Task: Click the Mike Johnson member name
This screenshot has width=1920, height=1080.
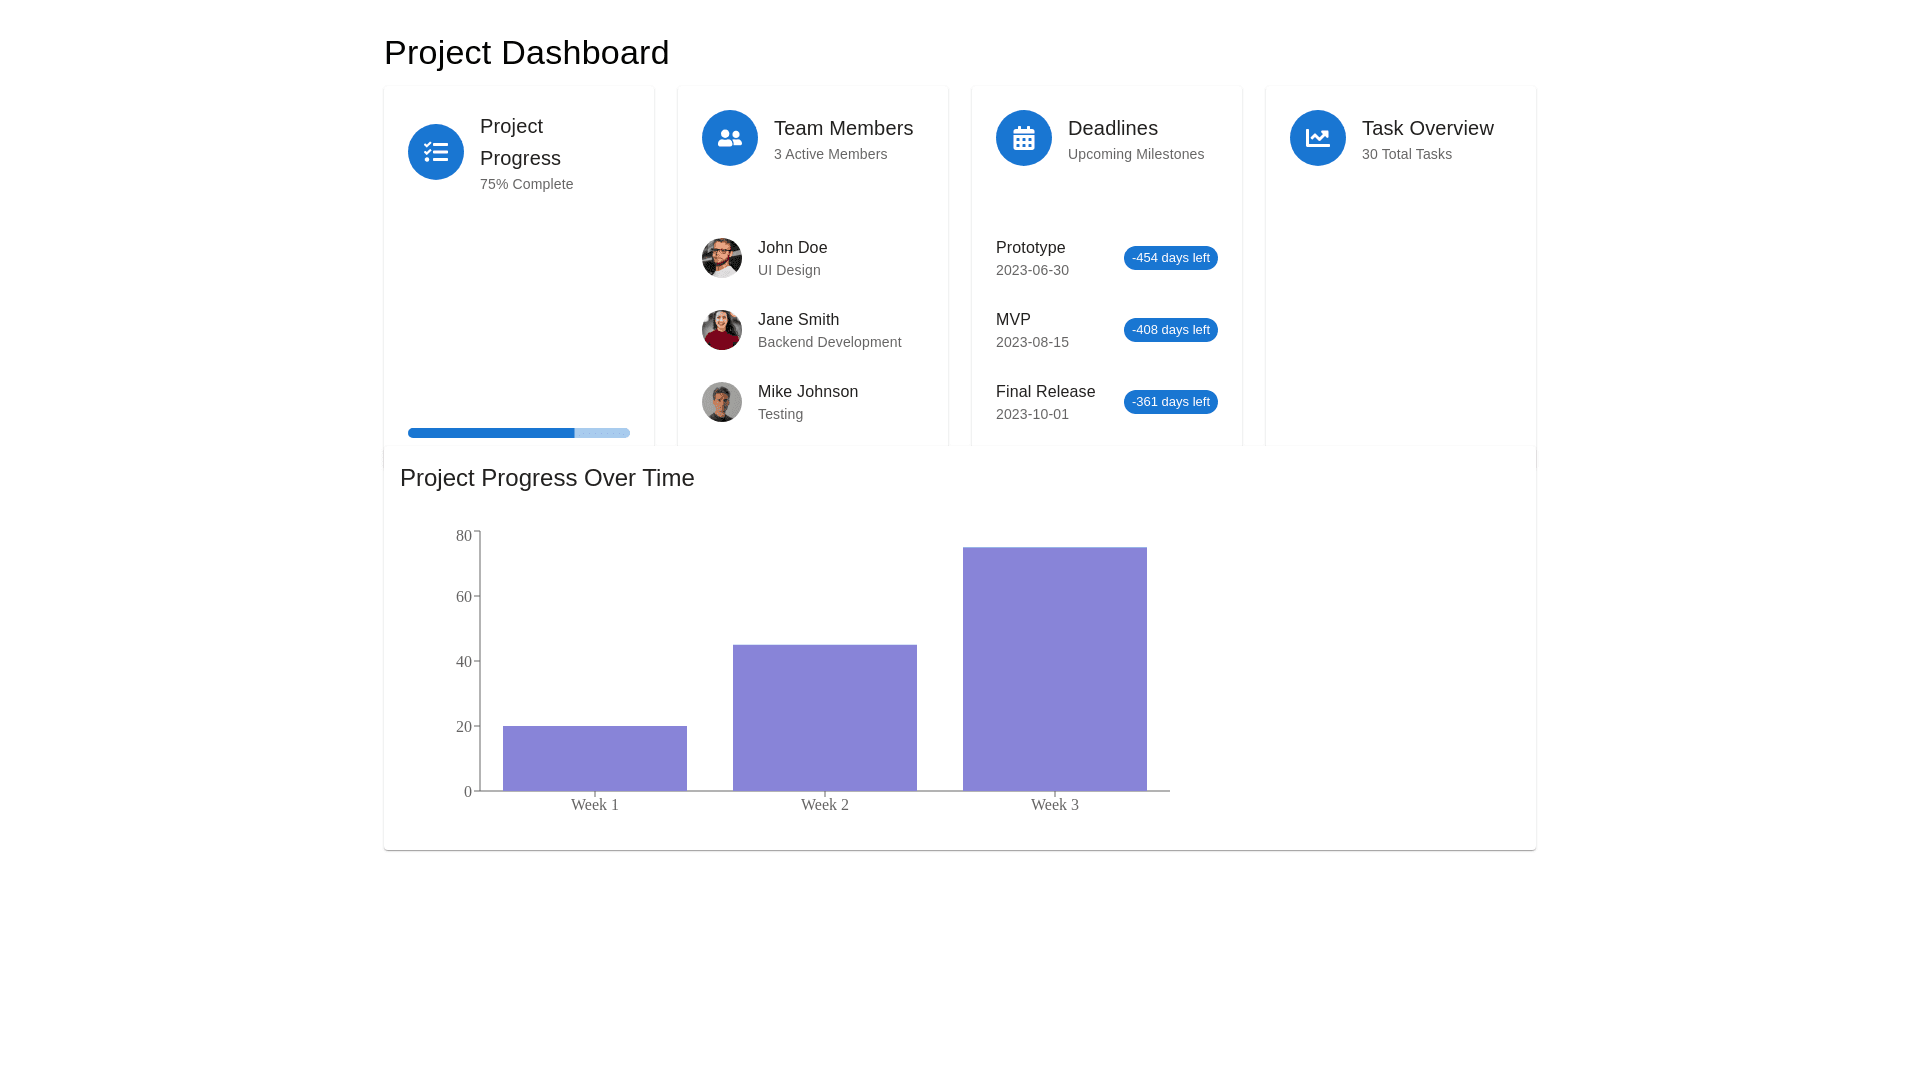Action: click(x=807, y=392)
